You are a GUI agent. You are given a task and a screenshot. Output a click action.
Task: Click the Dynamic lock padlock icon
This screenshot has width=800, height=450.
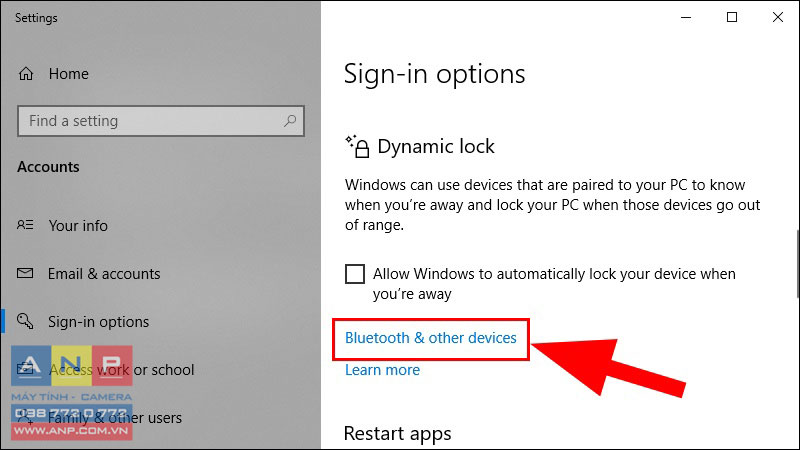point(357,146)
